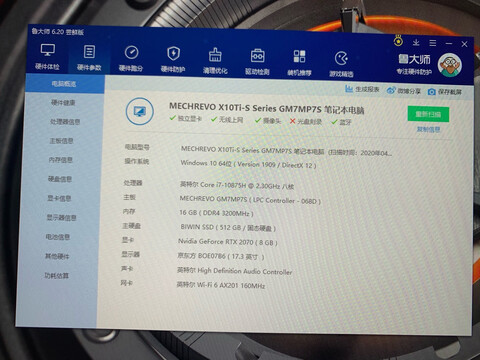Screen dimensions: 480x360
Task: Click the Core i7-10875H processor value
Action: click(x=237, y=185)
